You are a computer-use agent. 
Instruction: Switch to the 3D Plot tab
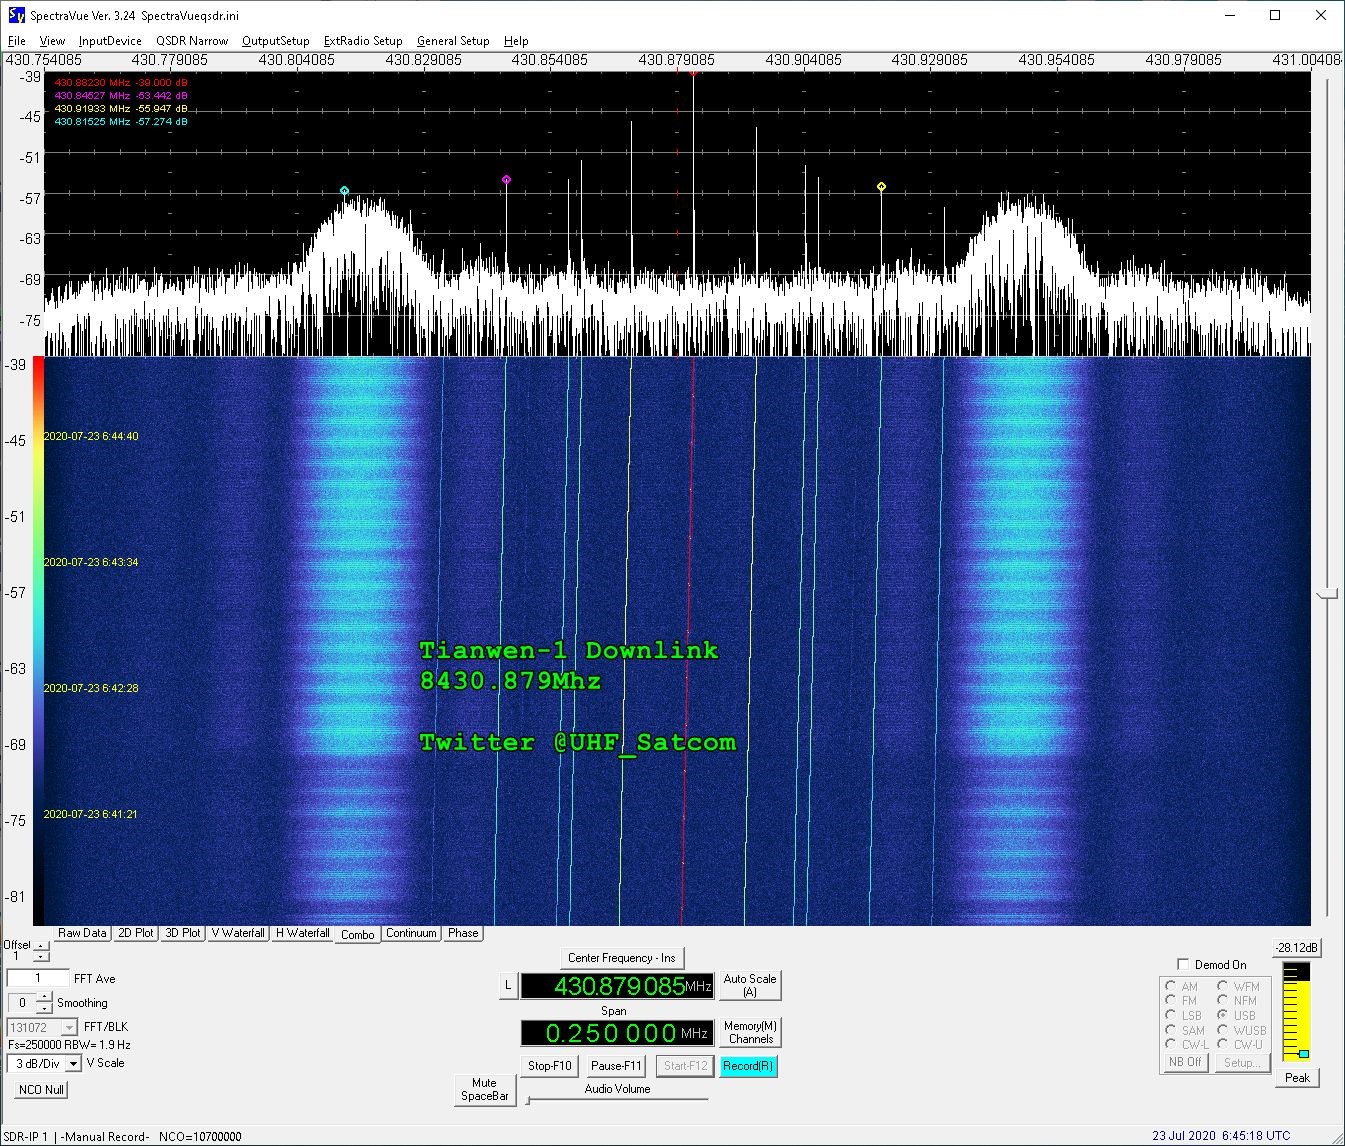click(183, 933)
